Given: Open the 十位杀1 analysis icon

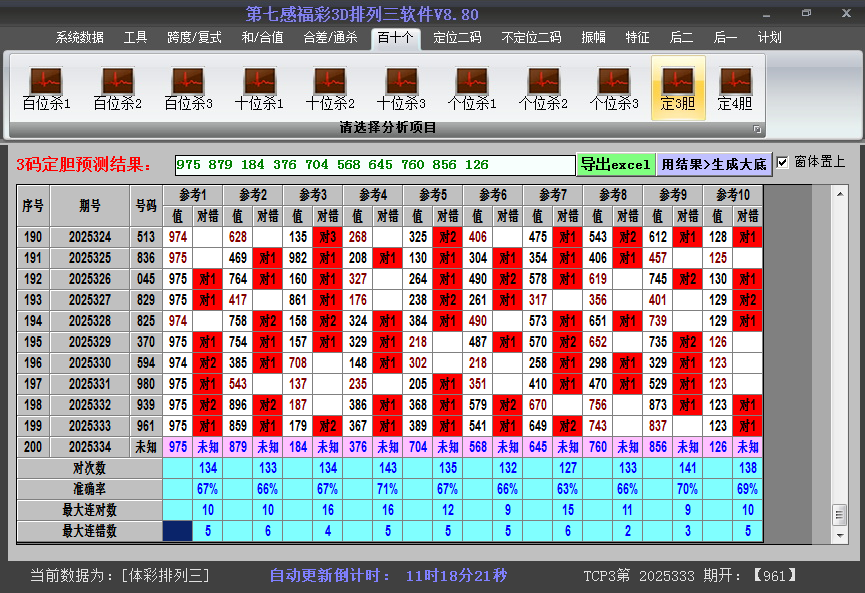Looking at the screenshot, I should click(x=259, y=88).
